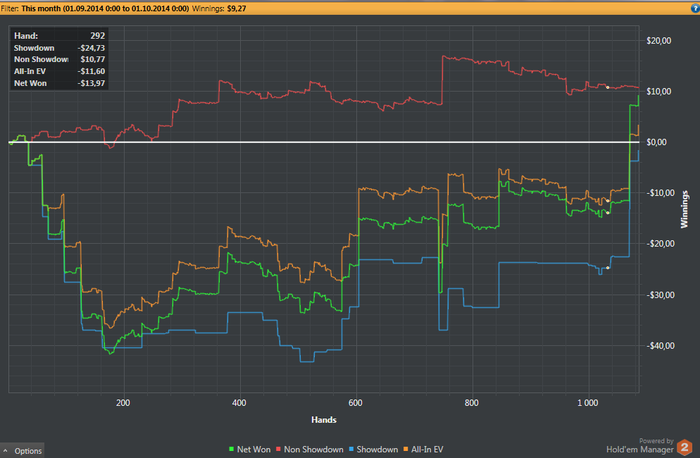Click the $20,00 y-axis label
The height and width of the screenshot is (458, 700).
[658, 41]
